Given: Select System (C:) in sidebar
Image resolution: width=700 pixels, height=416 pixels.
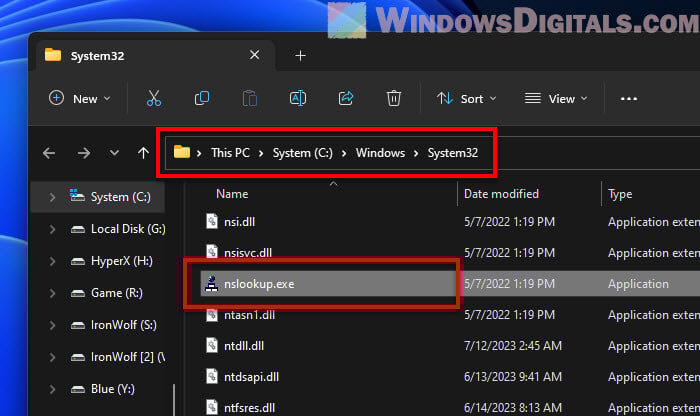Looking at the screenshot, I should tap(98, 197).
